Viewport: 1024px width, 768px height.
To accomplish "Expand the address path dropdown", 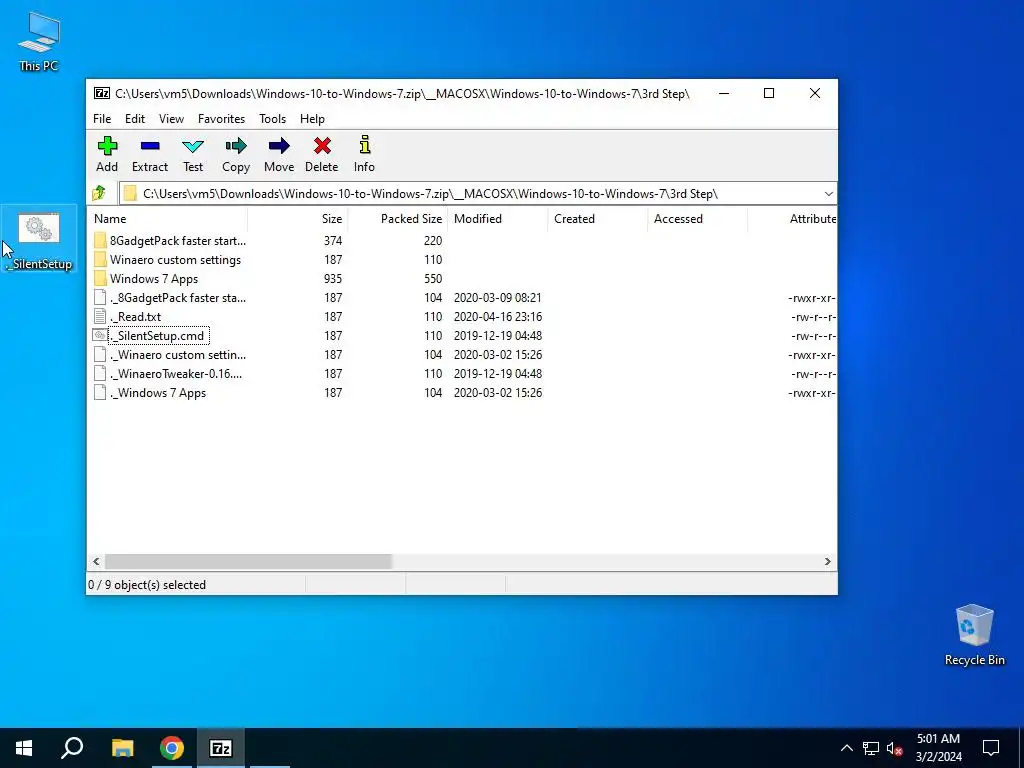I will pyautogui.click(x=828, y=193).
